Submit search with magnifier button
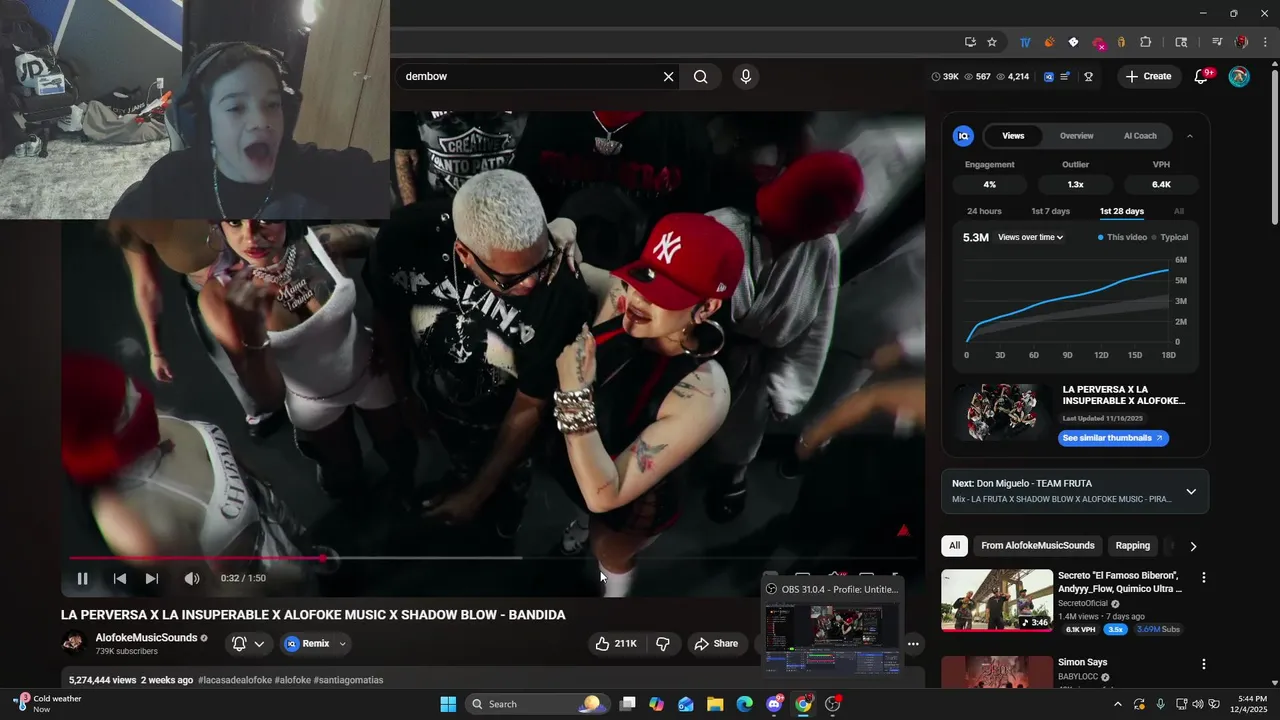The height and width of the screenshot is (720, 1280). (701, 76)
